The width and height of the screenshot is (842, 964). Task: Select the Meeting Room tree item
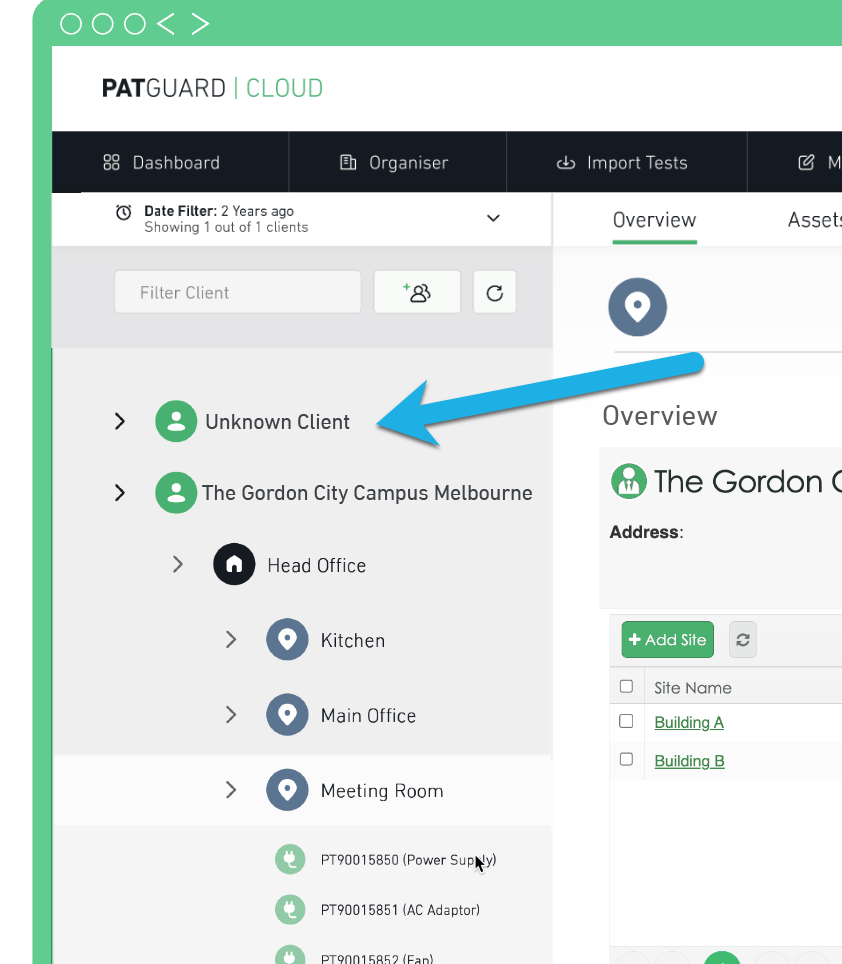[x=382, y=791]
